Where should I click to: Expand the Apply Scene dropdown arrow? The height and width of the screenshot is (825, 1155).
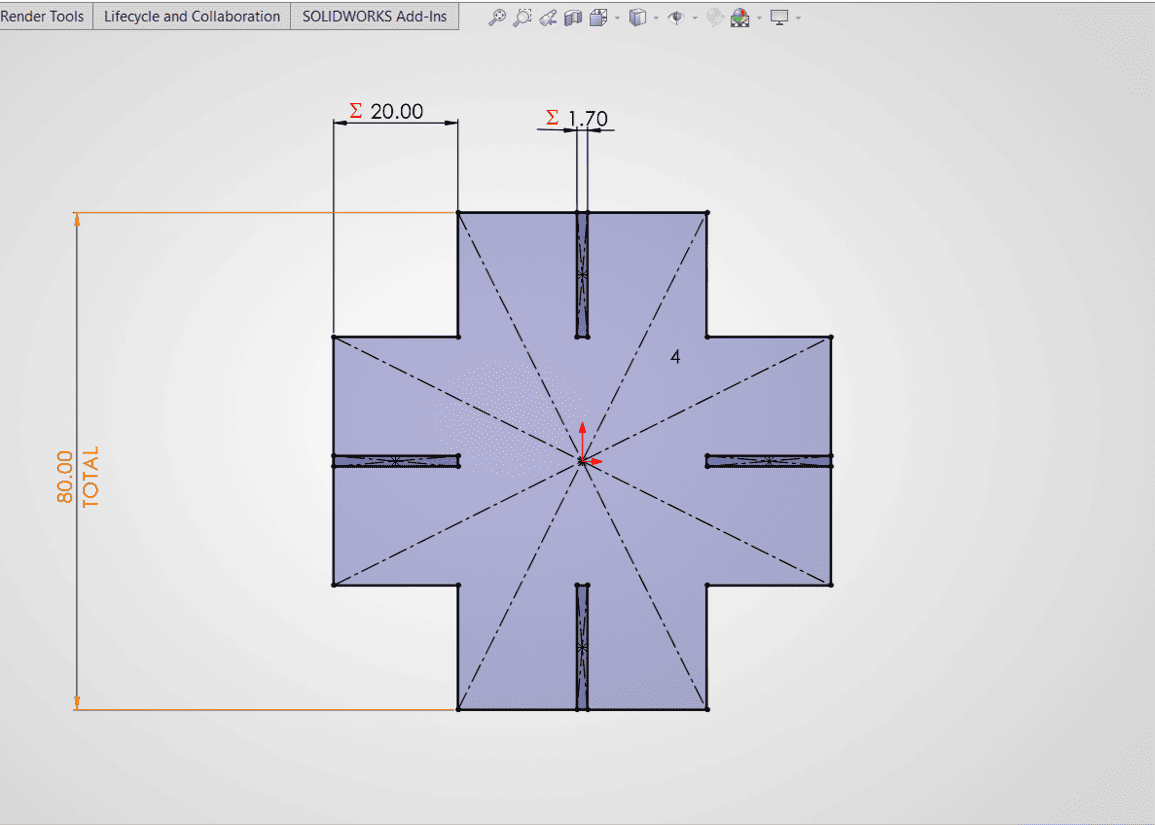point(759,18)
